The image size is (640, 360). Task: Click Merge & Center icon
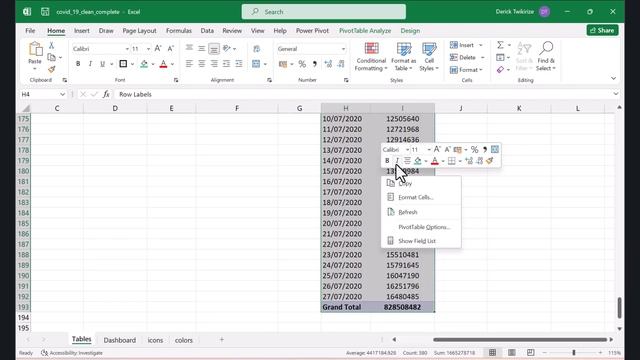256,64
